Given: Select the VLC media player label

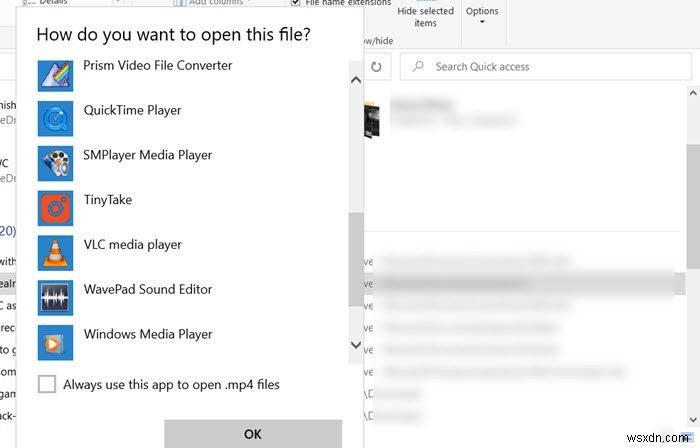Looking at the screenshot, I should coord(133,245).
